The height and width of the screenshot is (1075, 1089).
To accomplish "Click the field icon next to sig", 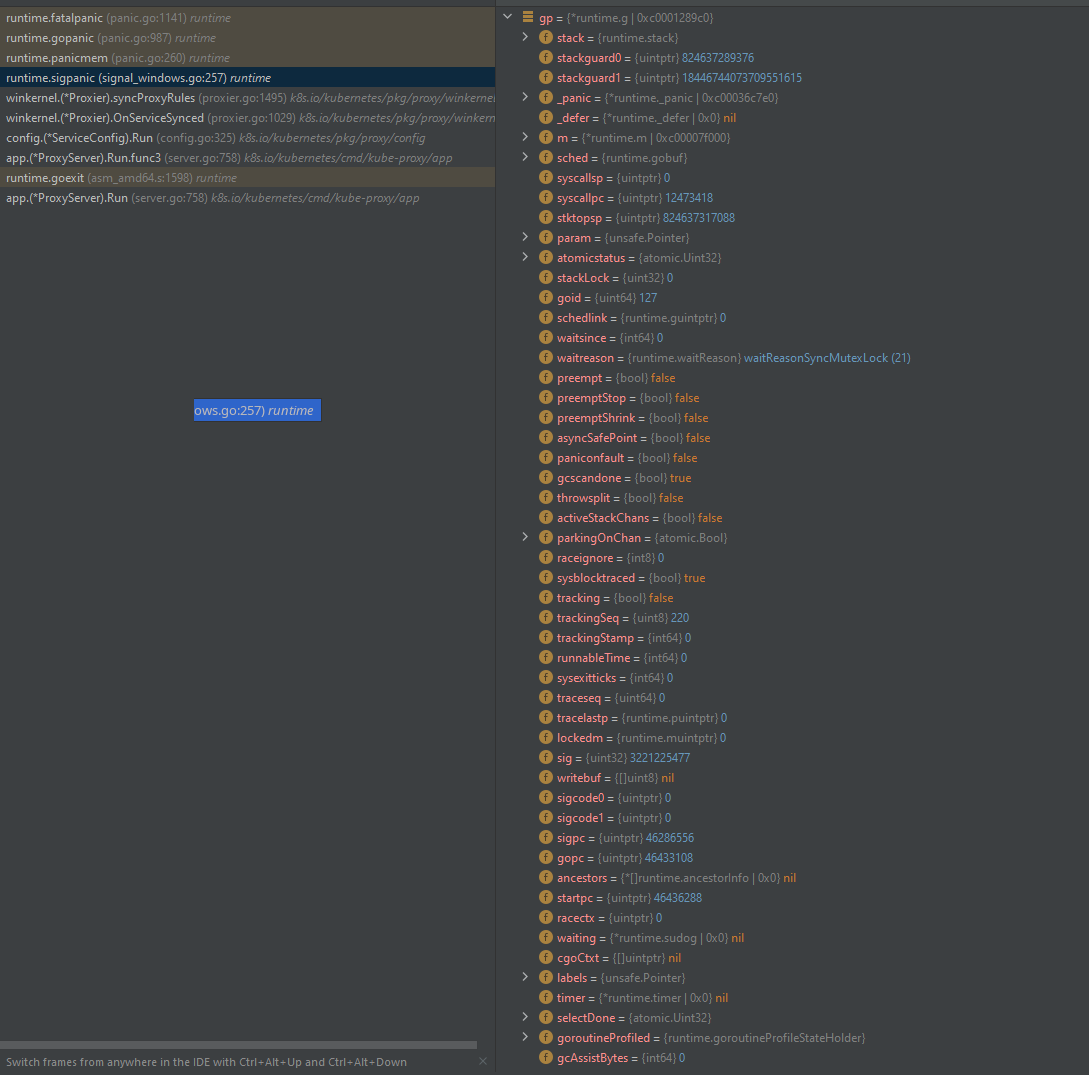I will tap(546, 758).
